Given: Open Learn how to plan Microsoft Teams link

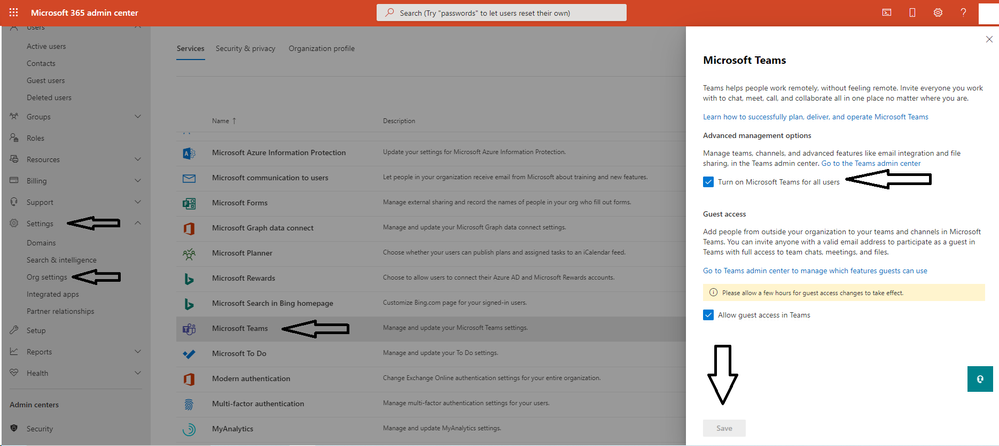Looking at the screenshot, I should 816,117.
